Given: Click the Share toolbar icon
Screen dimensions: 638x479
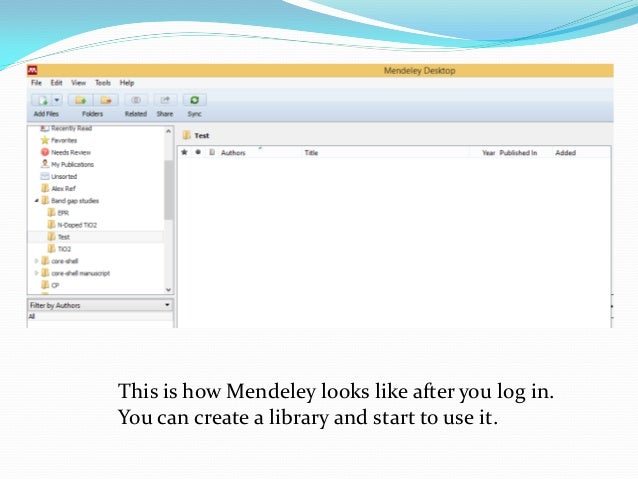Looking at the screenshot, I should click(x=165, y=100).
